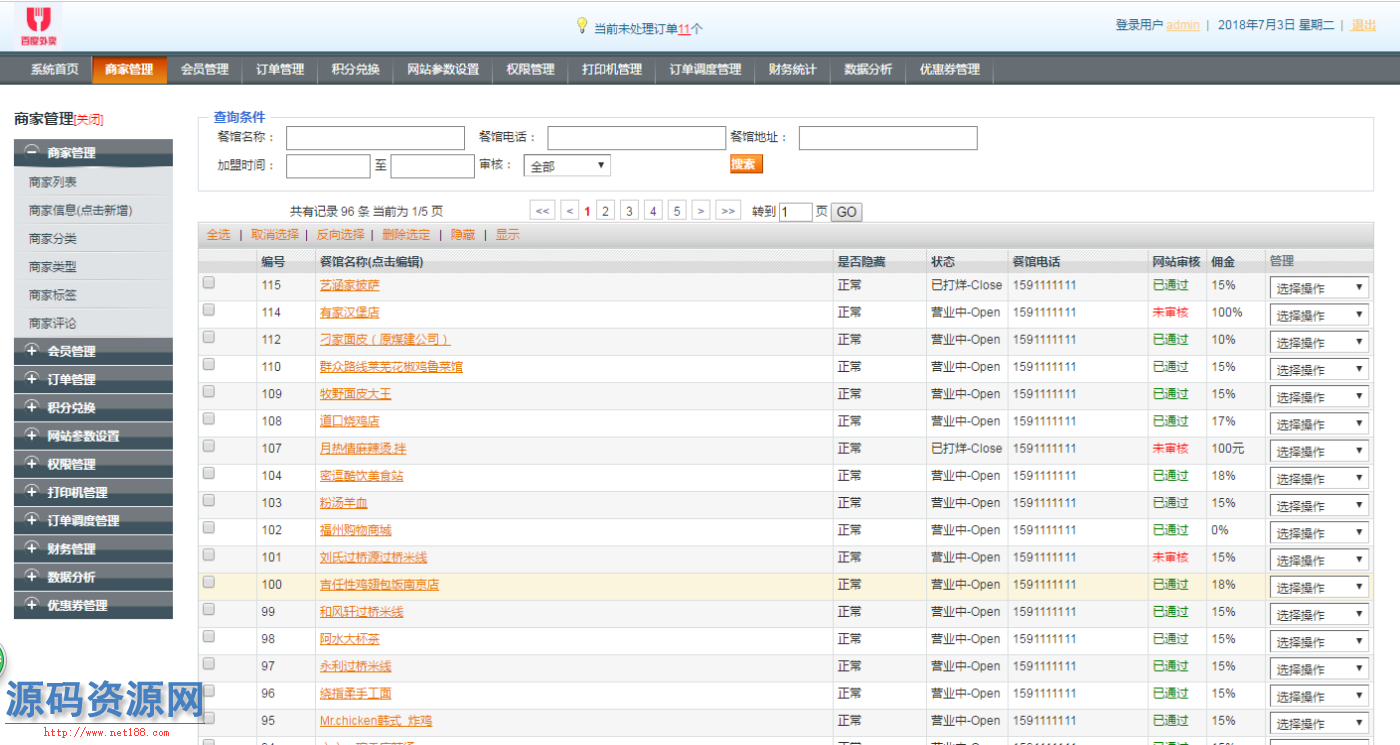Check the box for row 115 艺涵家披萨
Image resolution: width=1400 pixels, height=745 pixels.
(x=209, y=283)
